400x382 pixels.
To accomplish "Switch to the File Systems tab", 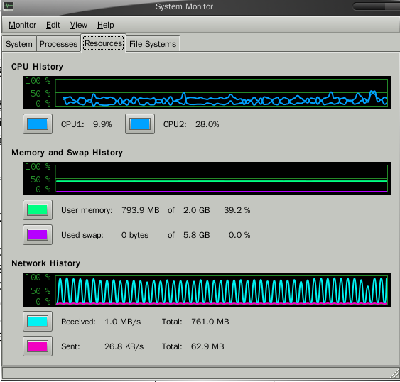I will (x=153, y=44).
